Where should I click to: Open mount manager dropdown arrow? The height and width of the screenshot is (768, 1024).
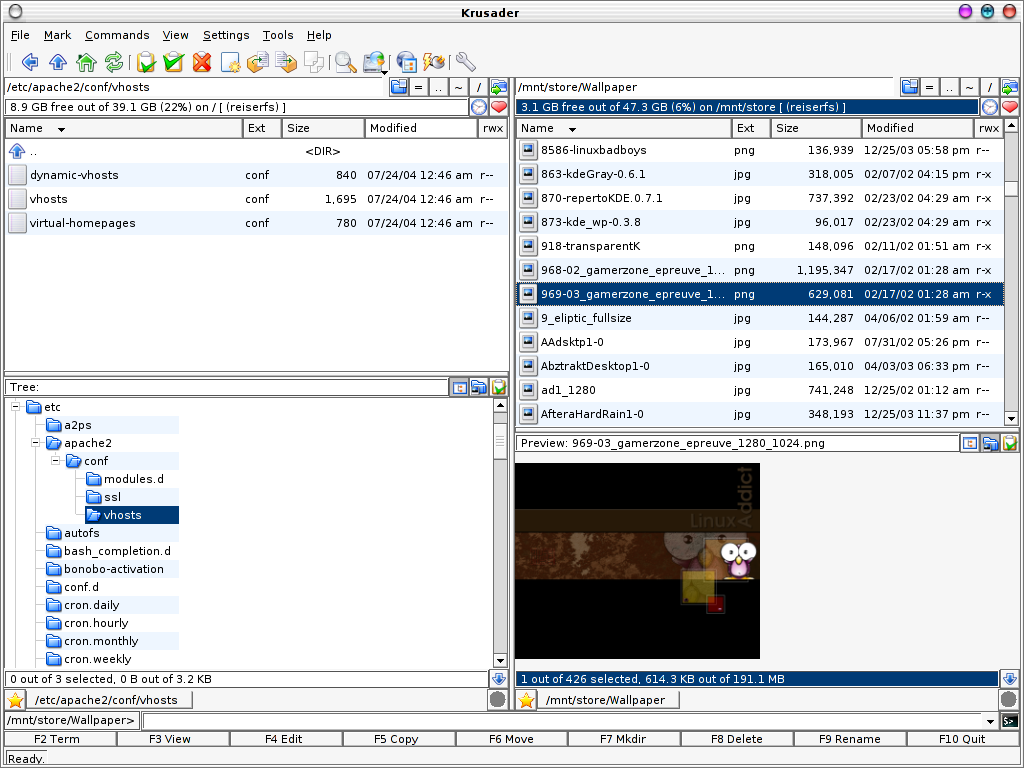click(385, 72)
